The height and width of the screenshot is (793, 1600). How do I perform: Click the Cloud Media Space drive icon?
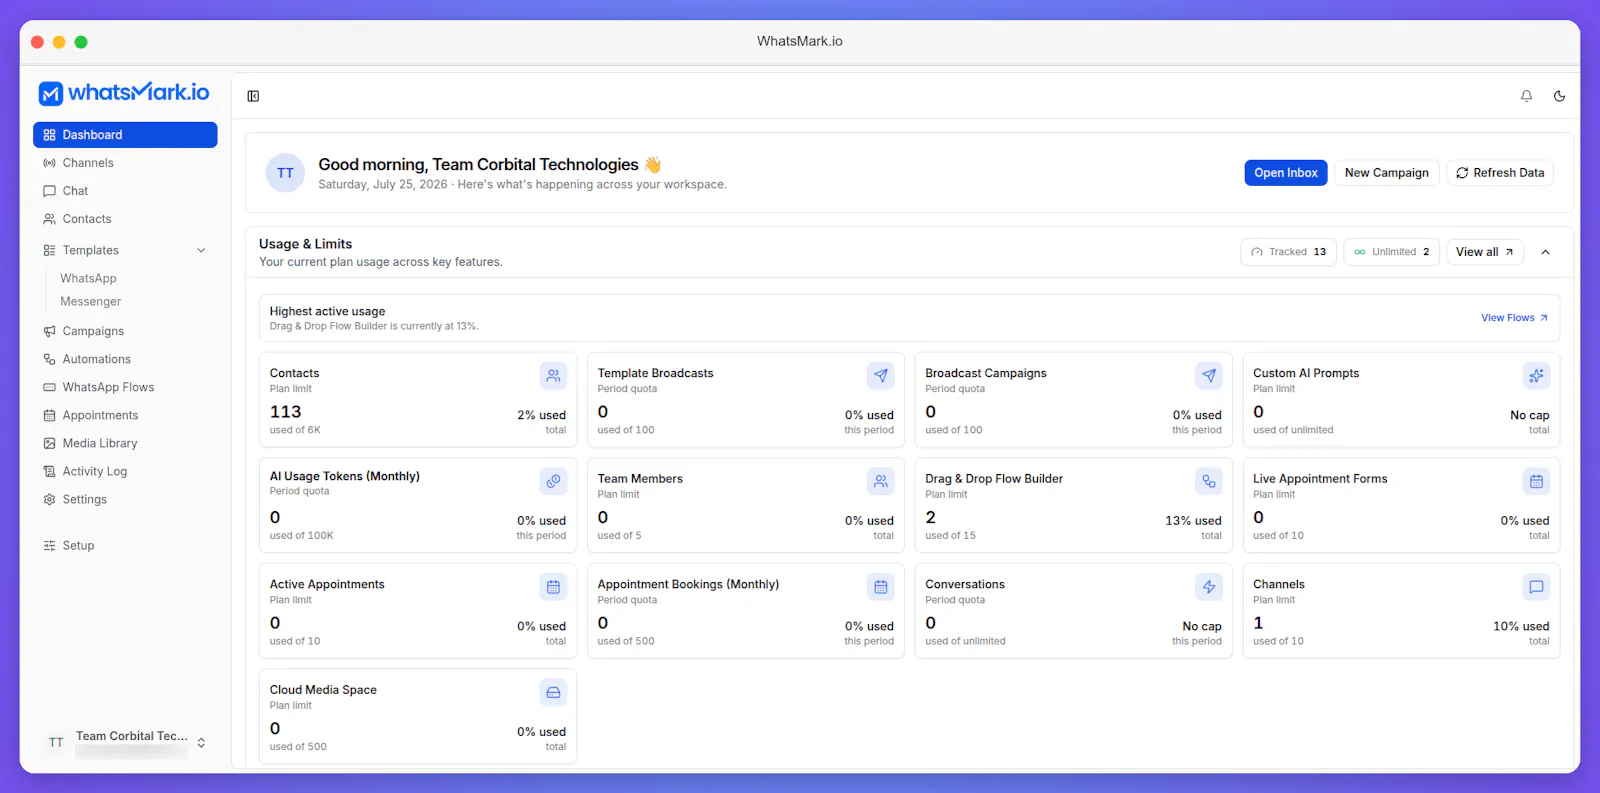tap(553, 692)
